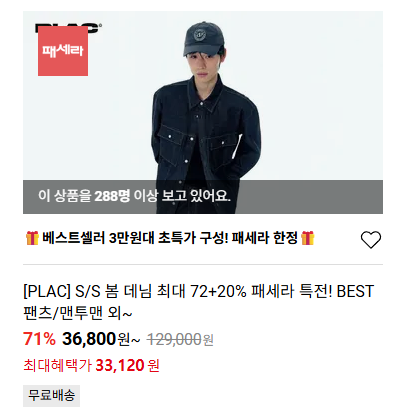Click the 무료배송 tag
The height and width of the screenshot is (417, 402).
pyautogui.click(x=51, y=396)
